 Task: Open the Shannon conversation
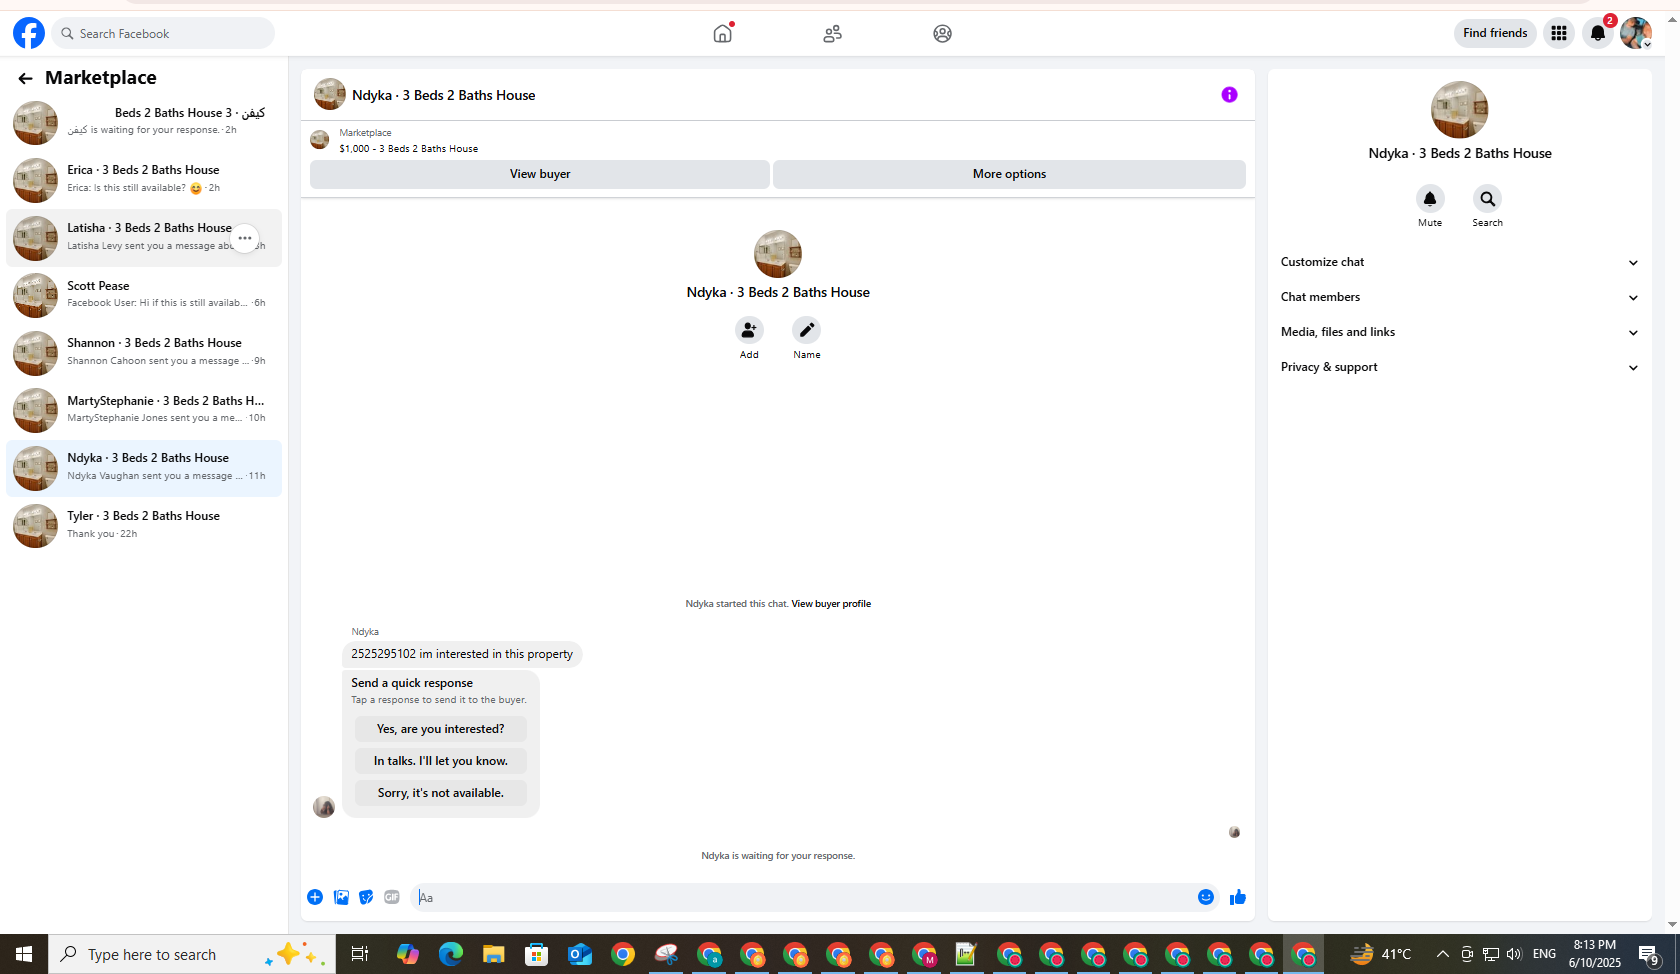click(144, 353)
